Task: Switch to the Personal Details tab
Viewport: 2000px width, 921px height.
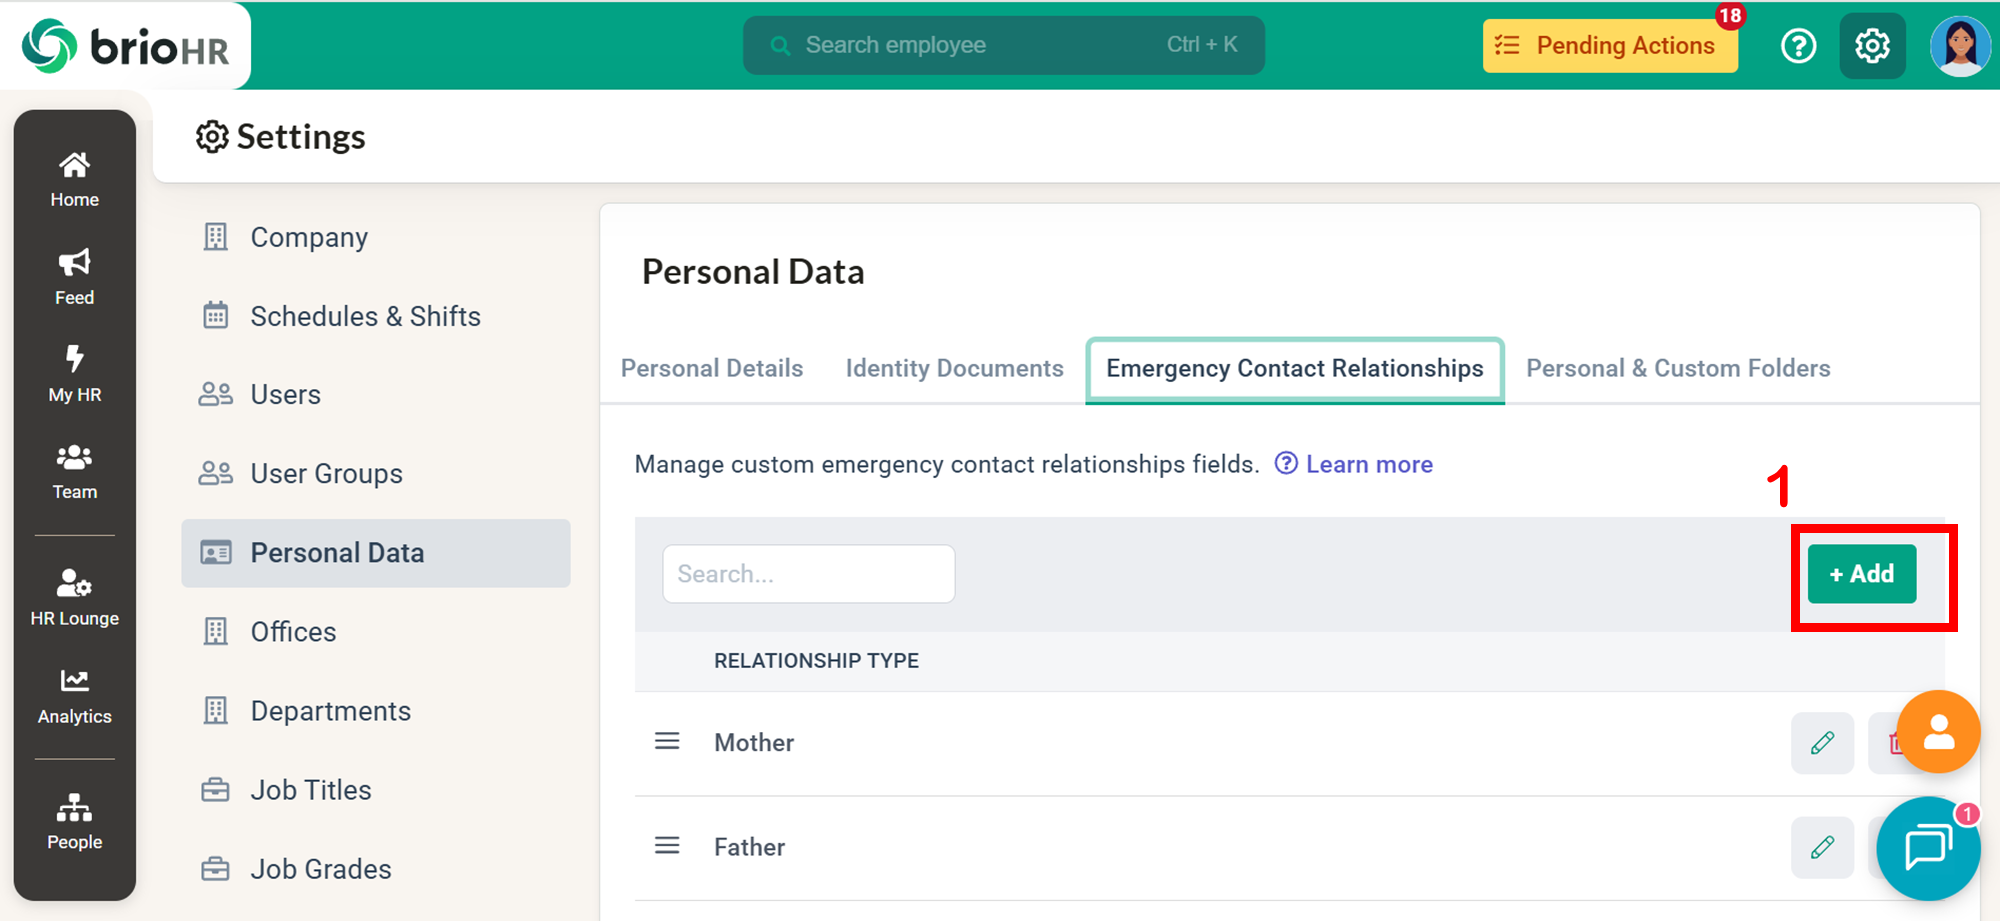Action: coord(712,369)
